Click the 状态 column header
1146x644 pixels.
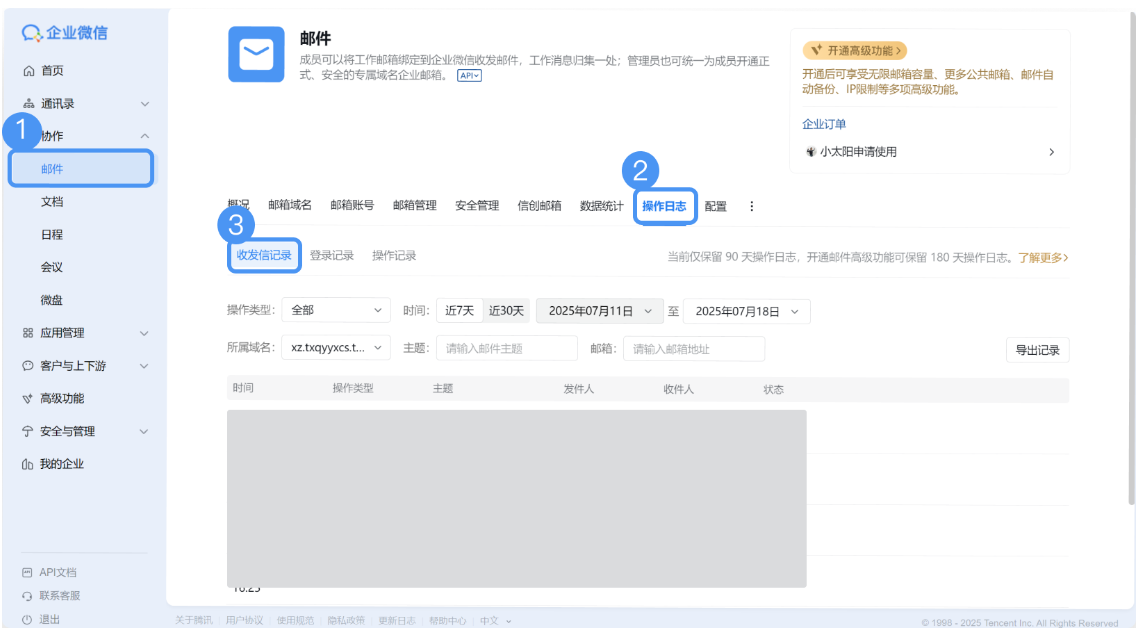(773, 390)
